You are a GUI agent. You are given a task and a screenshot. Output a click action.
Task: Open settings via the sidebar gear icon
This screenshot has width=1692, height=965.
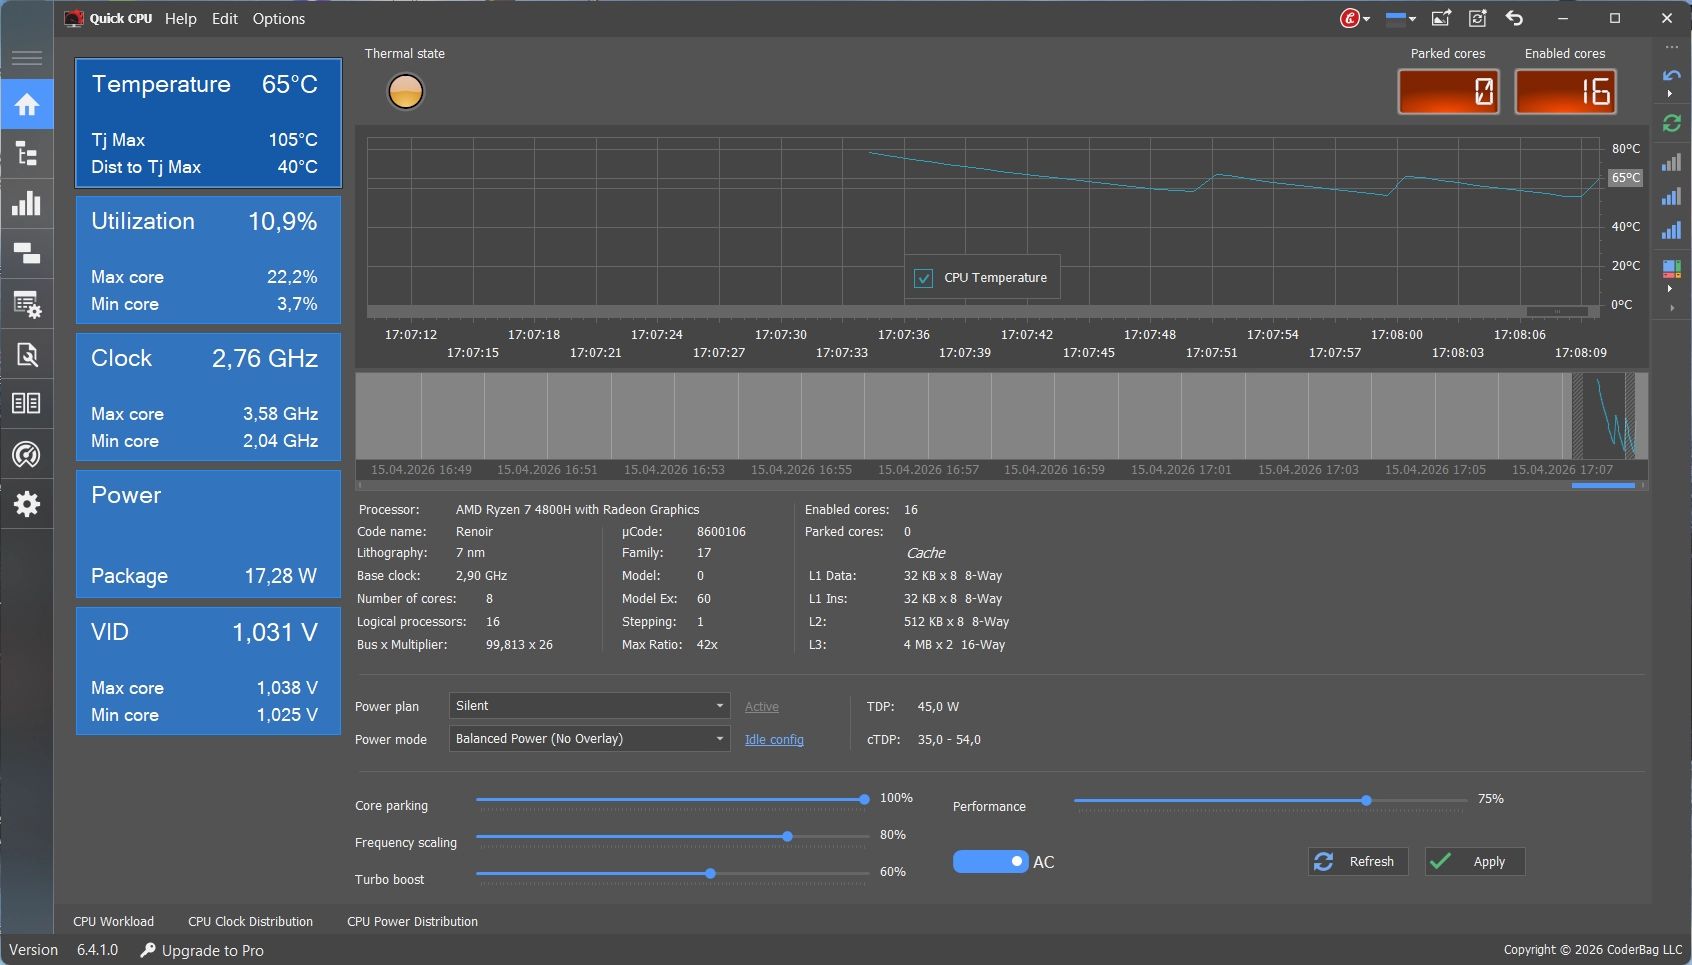(27, 504)
